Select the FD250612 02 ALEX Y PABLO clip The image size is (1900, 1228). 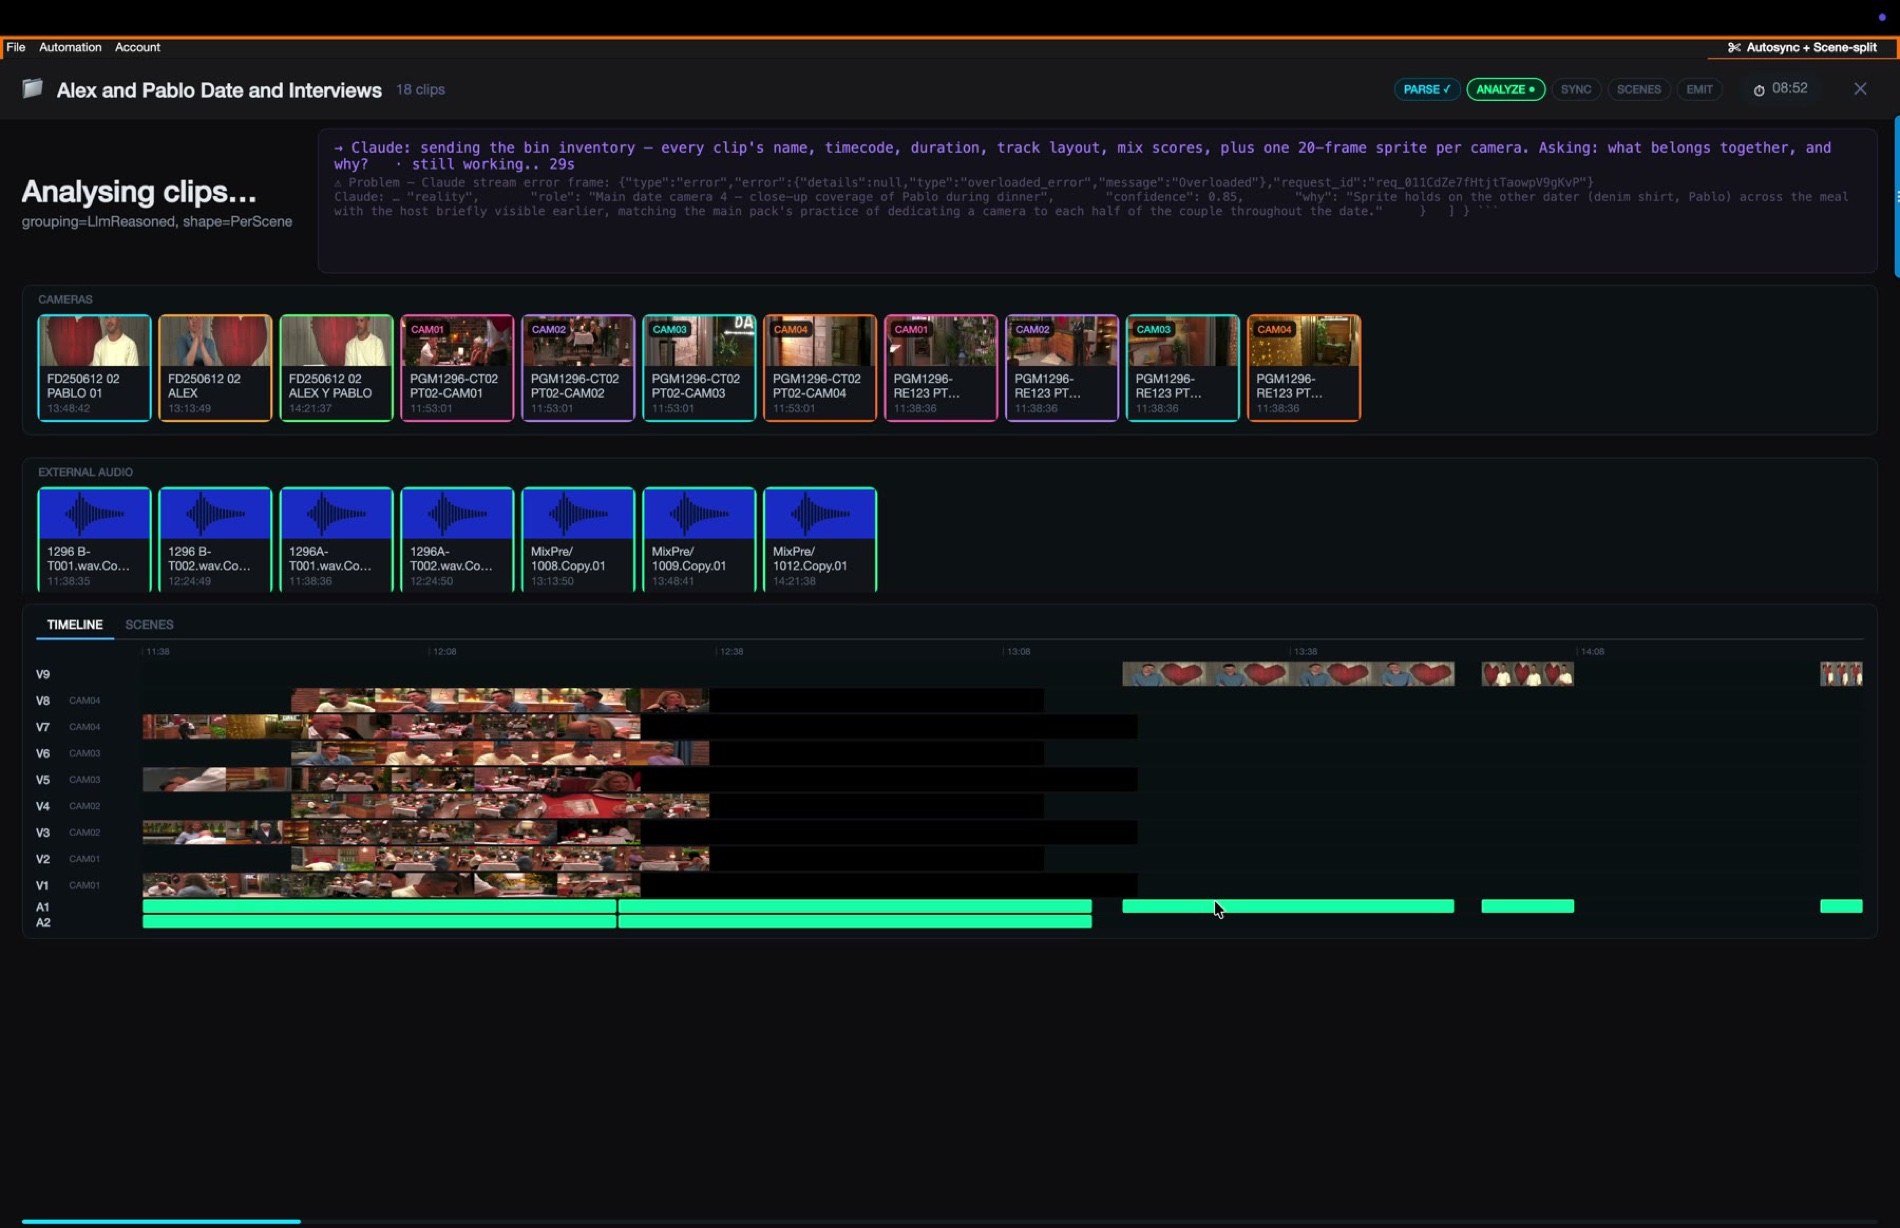click(336, 368)
